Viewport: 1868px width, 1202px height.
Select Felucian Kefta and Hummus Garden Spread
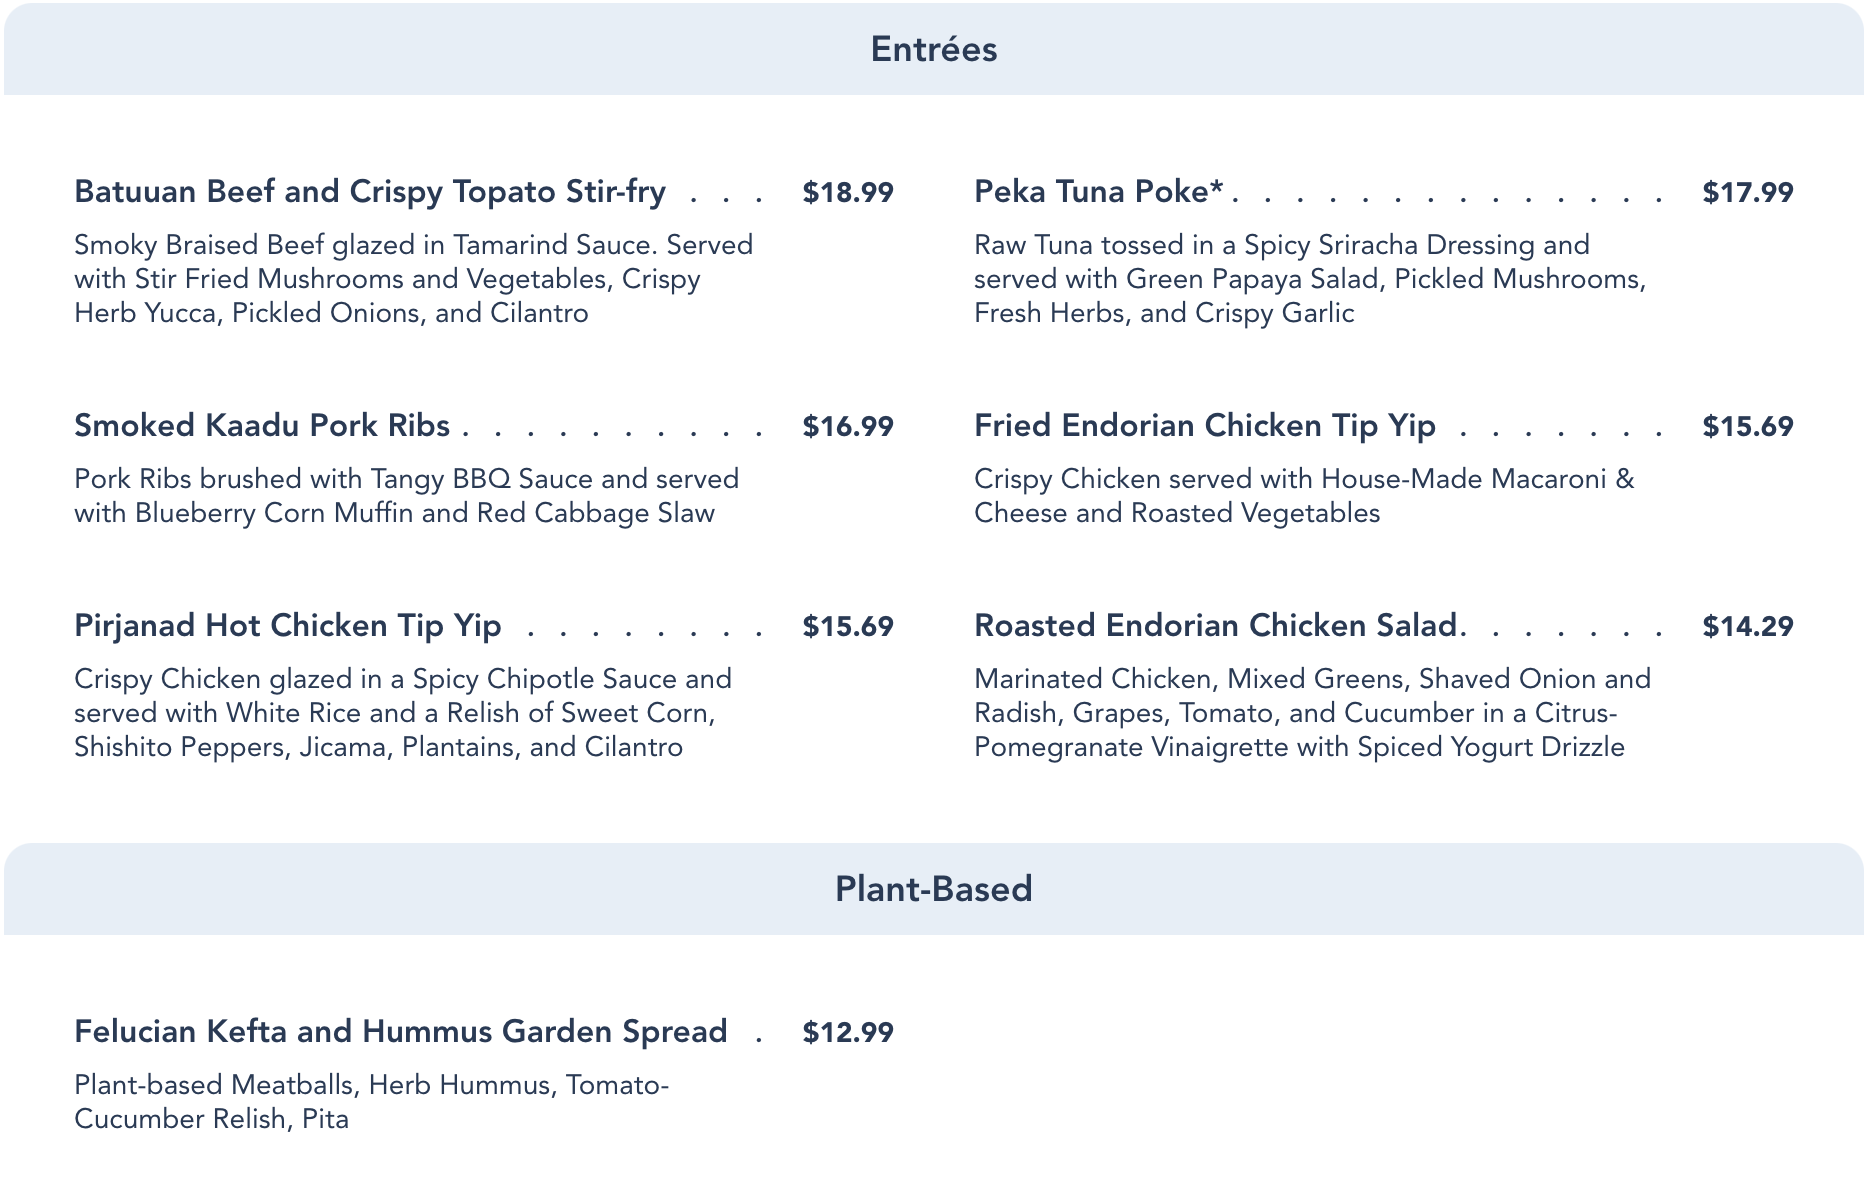tap(400, 1032)
